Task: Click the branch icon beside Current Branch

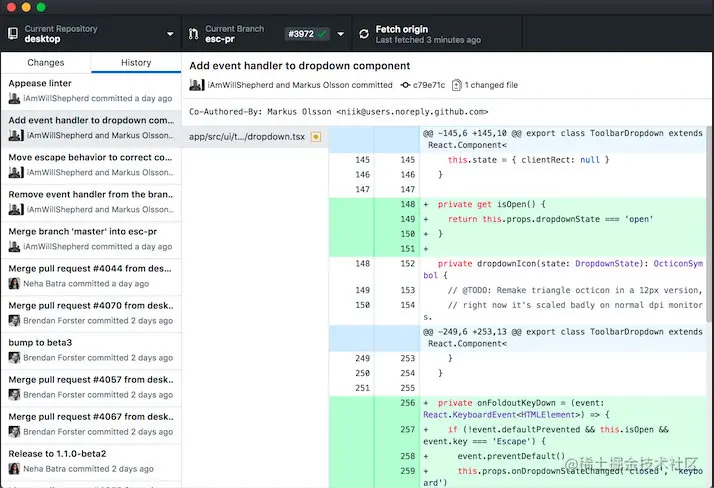Action: point(194,34)
